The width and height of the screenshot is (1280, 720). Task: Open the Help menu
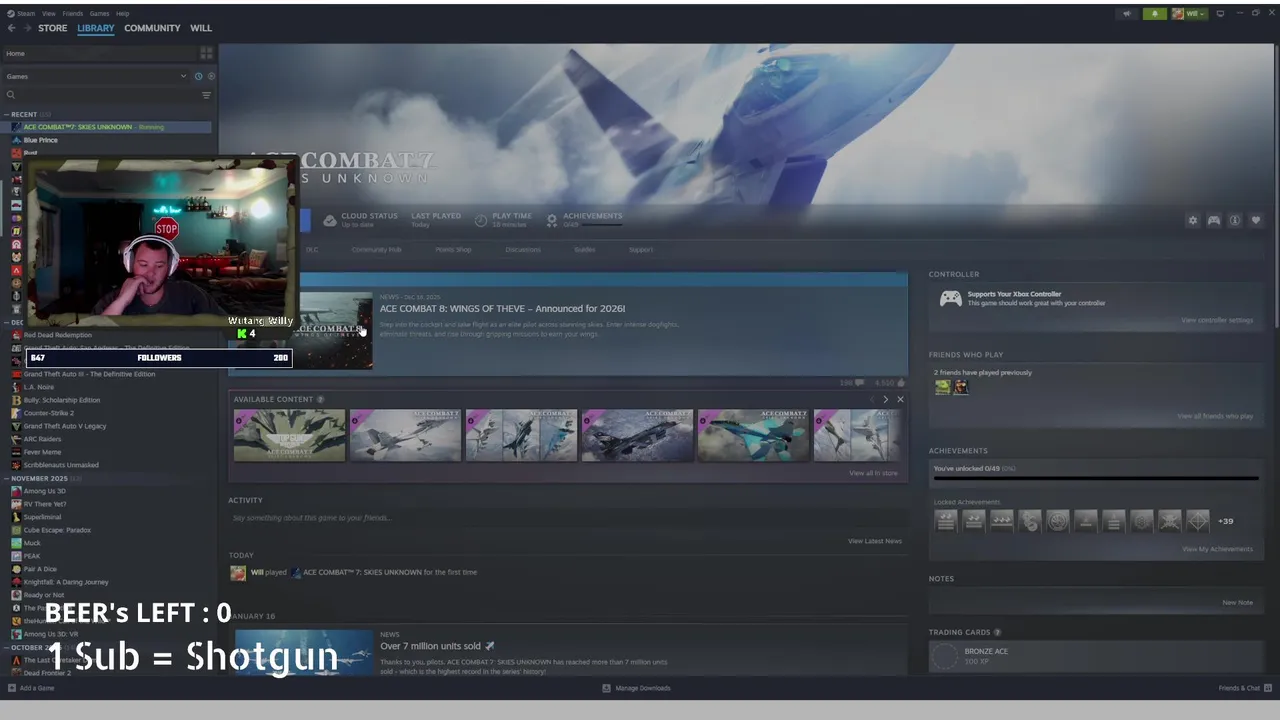[122, 13]
